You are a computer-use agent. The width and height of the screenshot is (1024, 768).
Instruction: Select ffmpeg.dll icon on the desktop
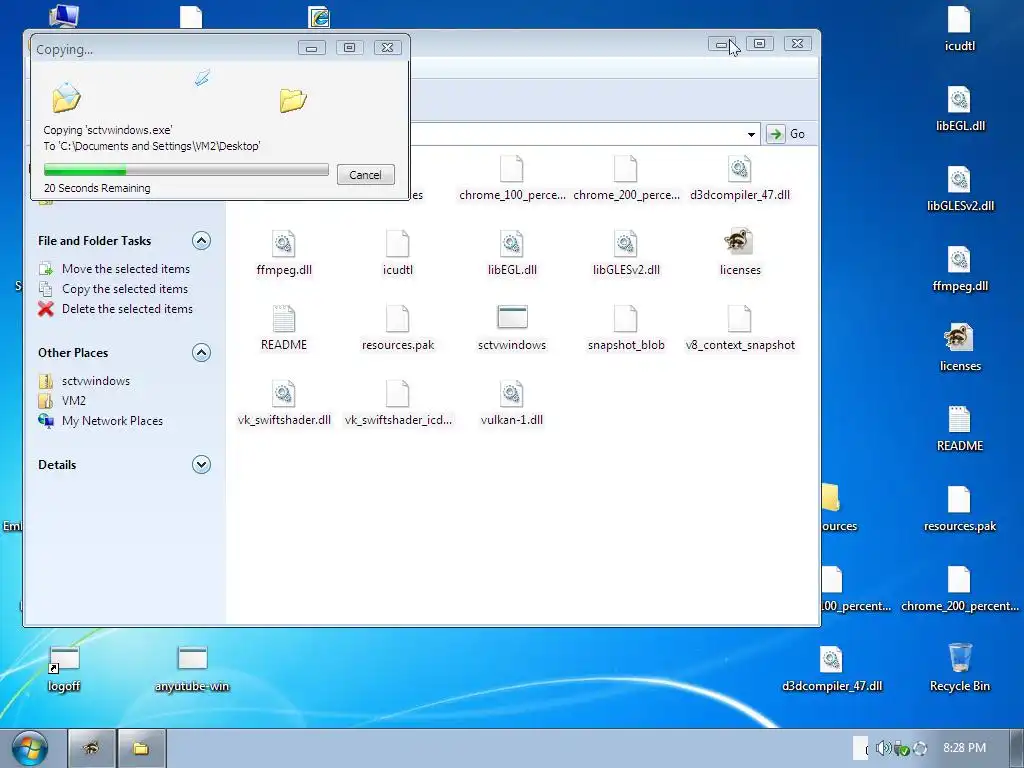[x=959, y=269]
